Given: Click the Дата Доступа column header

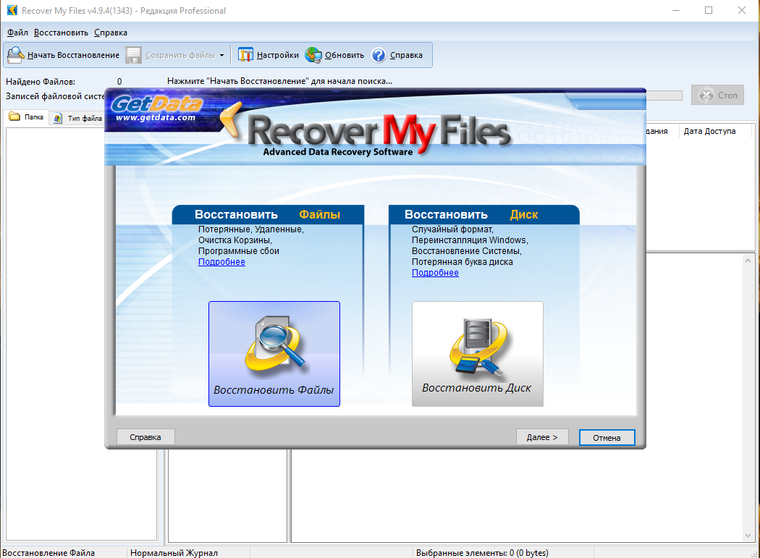Looking at the screenshot, I should 710,131.
